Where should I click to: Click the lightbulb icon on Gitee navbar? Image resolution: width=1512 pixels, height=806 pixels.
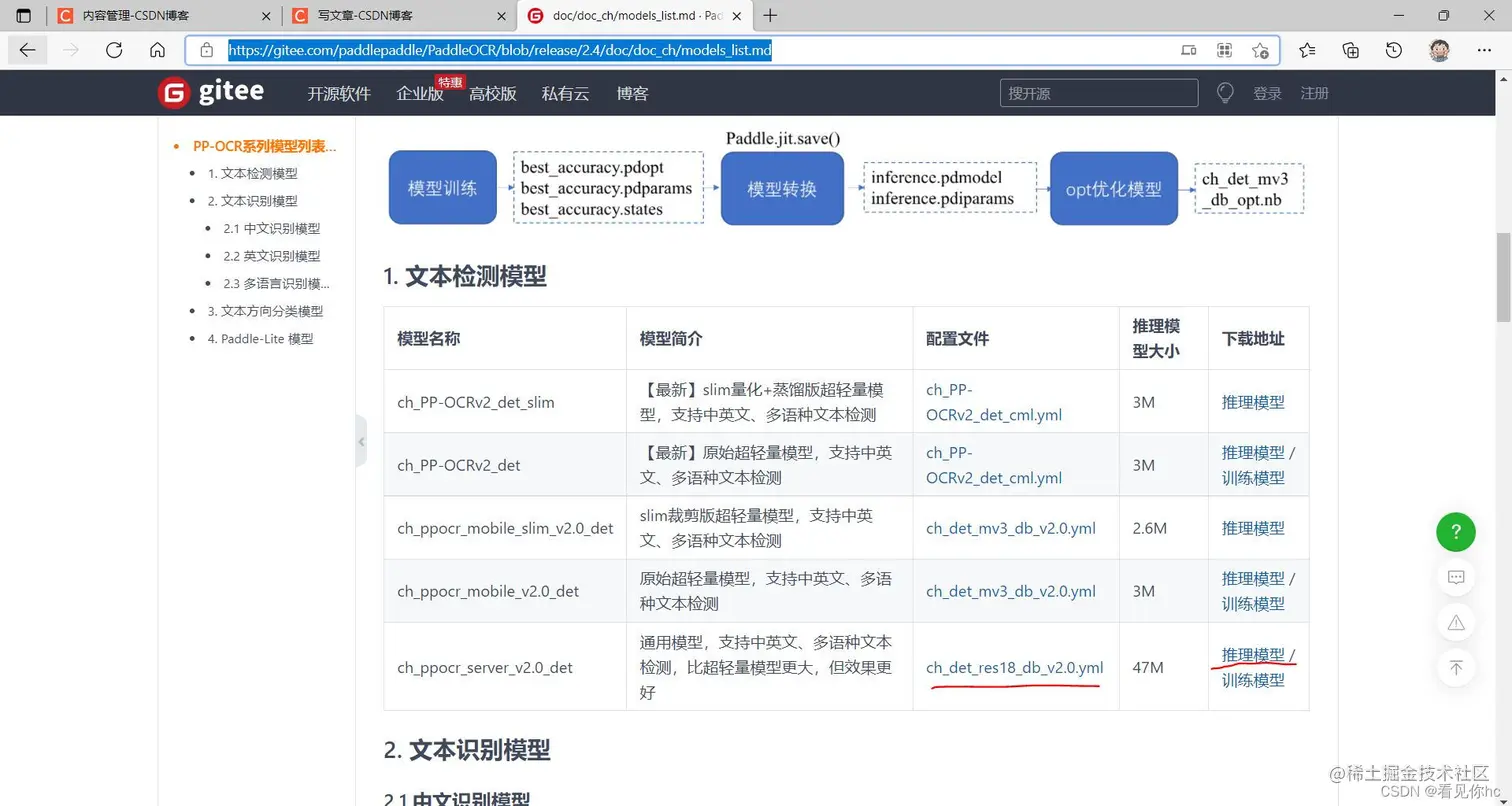click(1225, 92)
